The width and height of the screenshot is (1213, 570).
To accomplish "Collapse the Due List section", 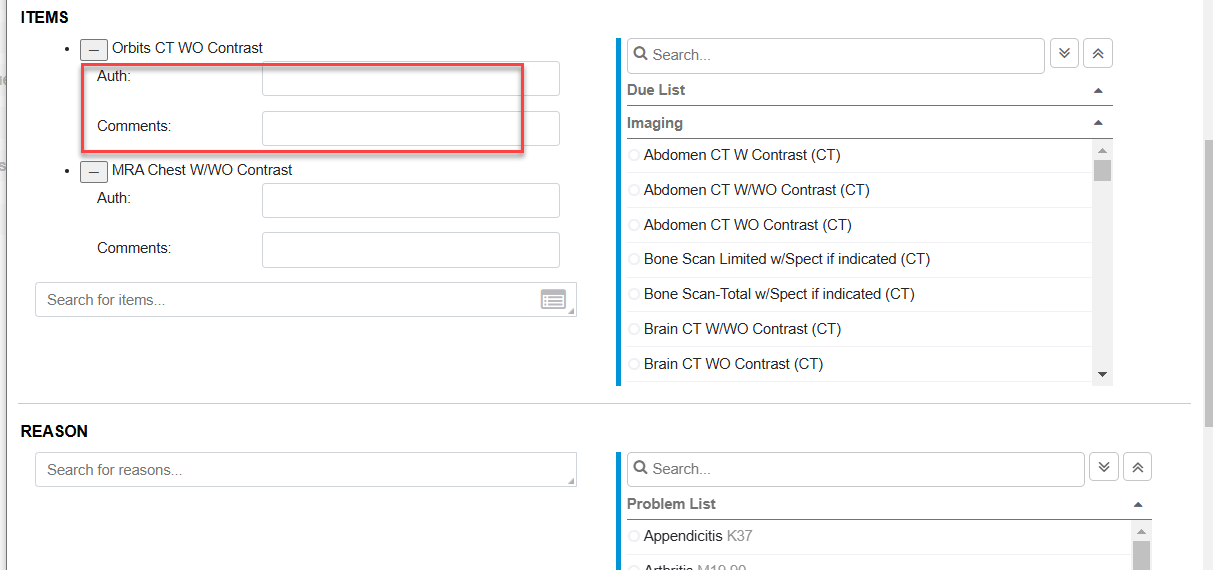I will coord(1098,90).
